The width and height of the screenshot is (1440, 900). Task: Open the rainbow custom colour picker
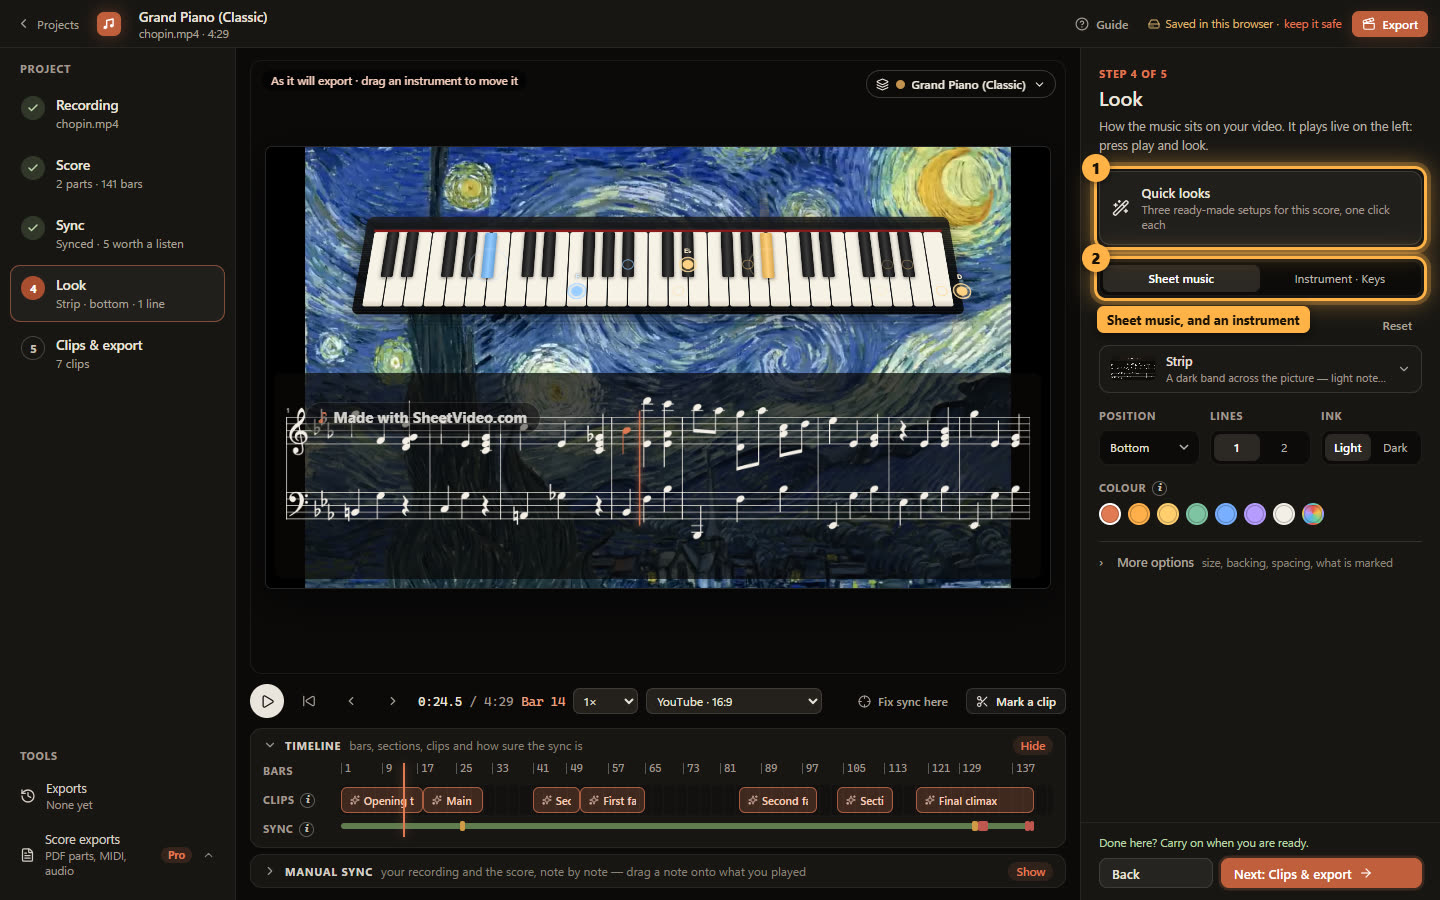[x=1313, y=514]
